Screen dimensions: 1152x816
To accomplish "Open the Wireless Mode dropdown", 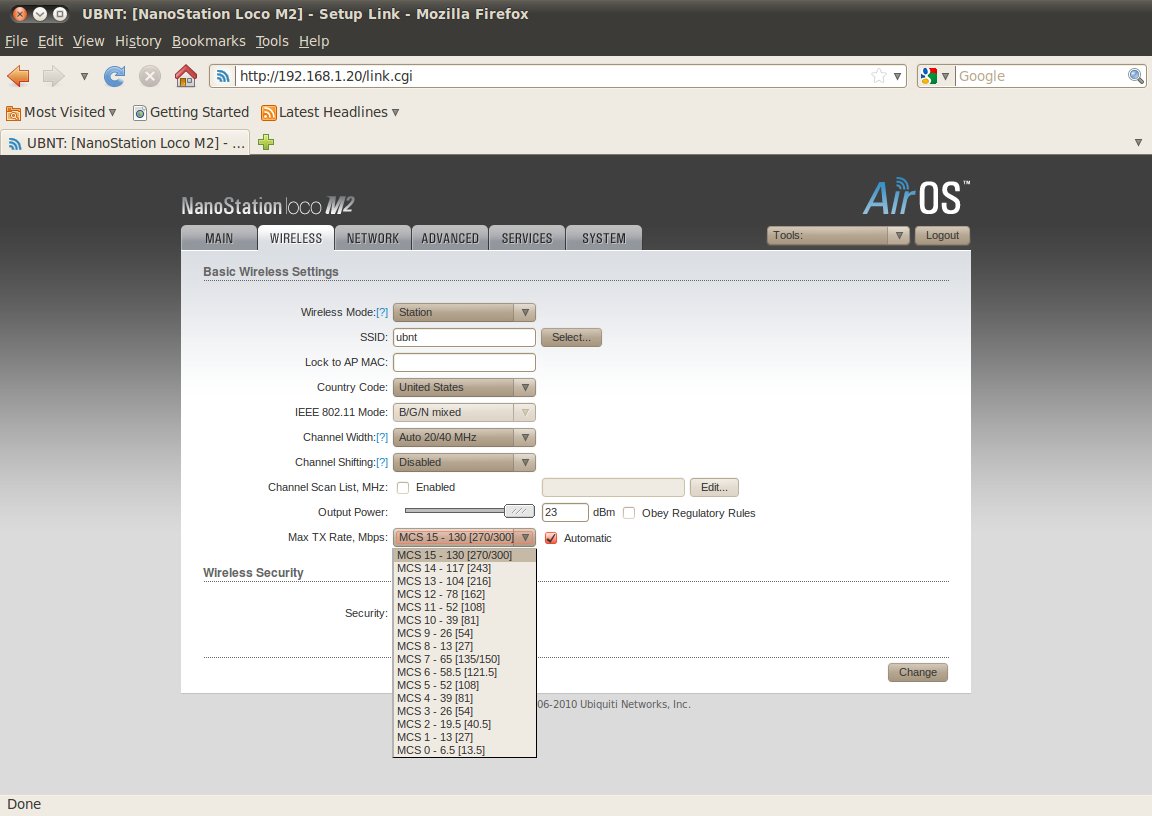I will pos(464,312).
